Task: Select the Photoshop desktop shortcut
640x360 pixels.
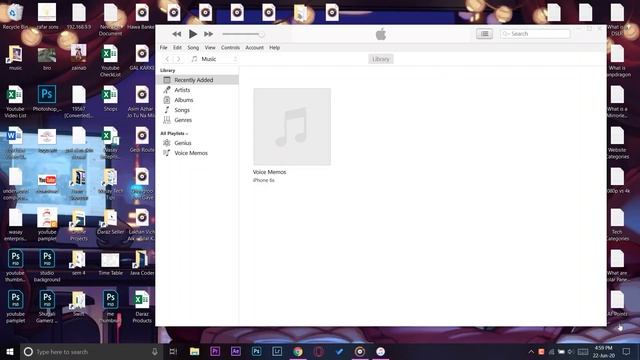Action: click(47, 99)
